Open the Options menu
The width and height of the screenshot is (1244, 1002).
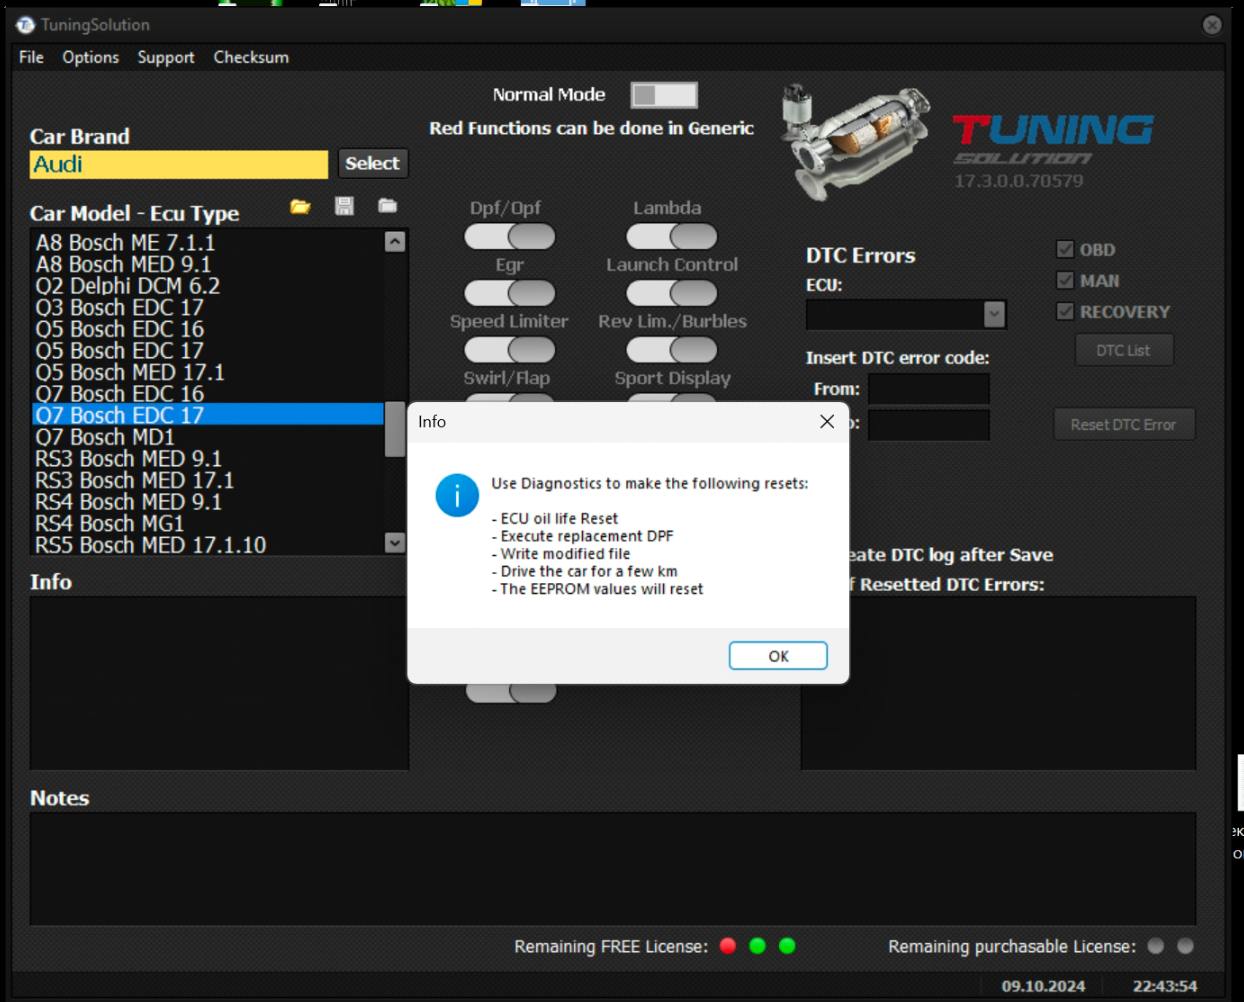coord(90,57)
